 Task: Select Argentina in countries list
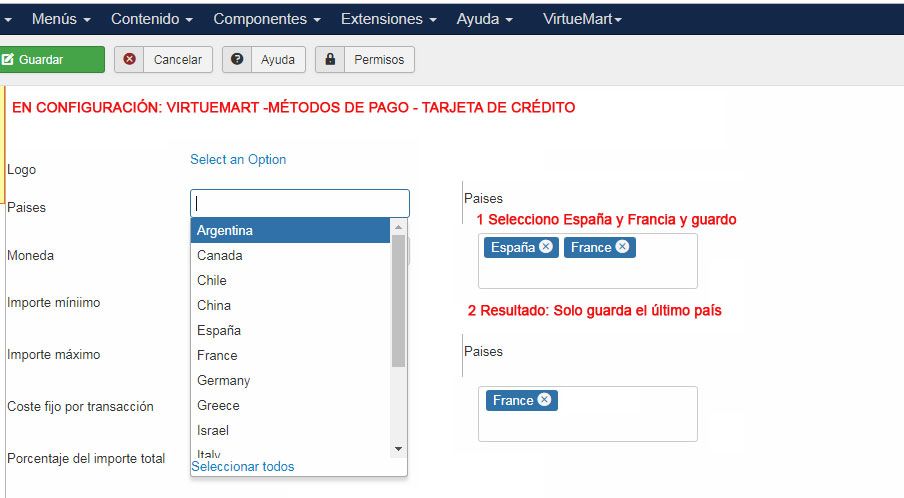coord(291,231)
